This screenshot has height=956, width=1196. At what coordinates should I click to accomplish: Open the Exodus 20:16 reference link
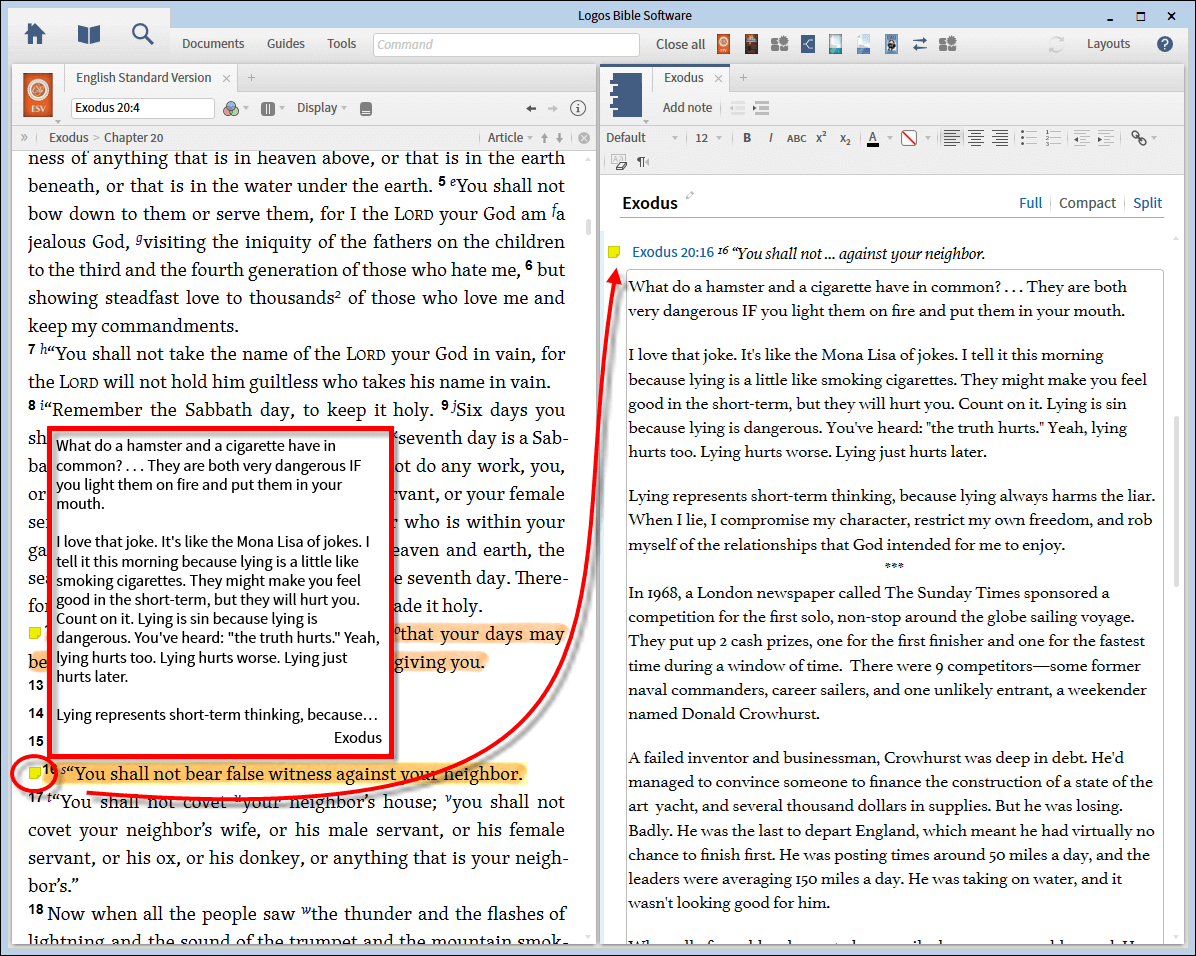point(672,253)
